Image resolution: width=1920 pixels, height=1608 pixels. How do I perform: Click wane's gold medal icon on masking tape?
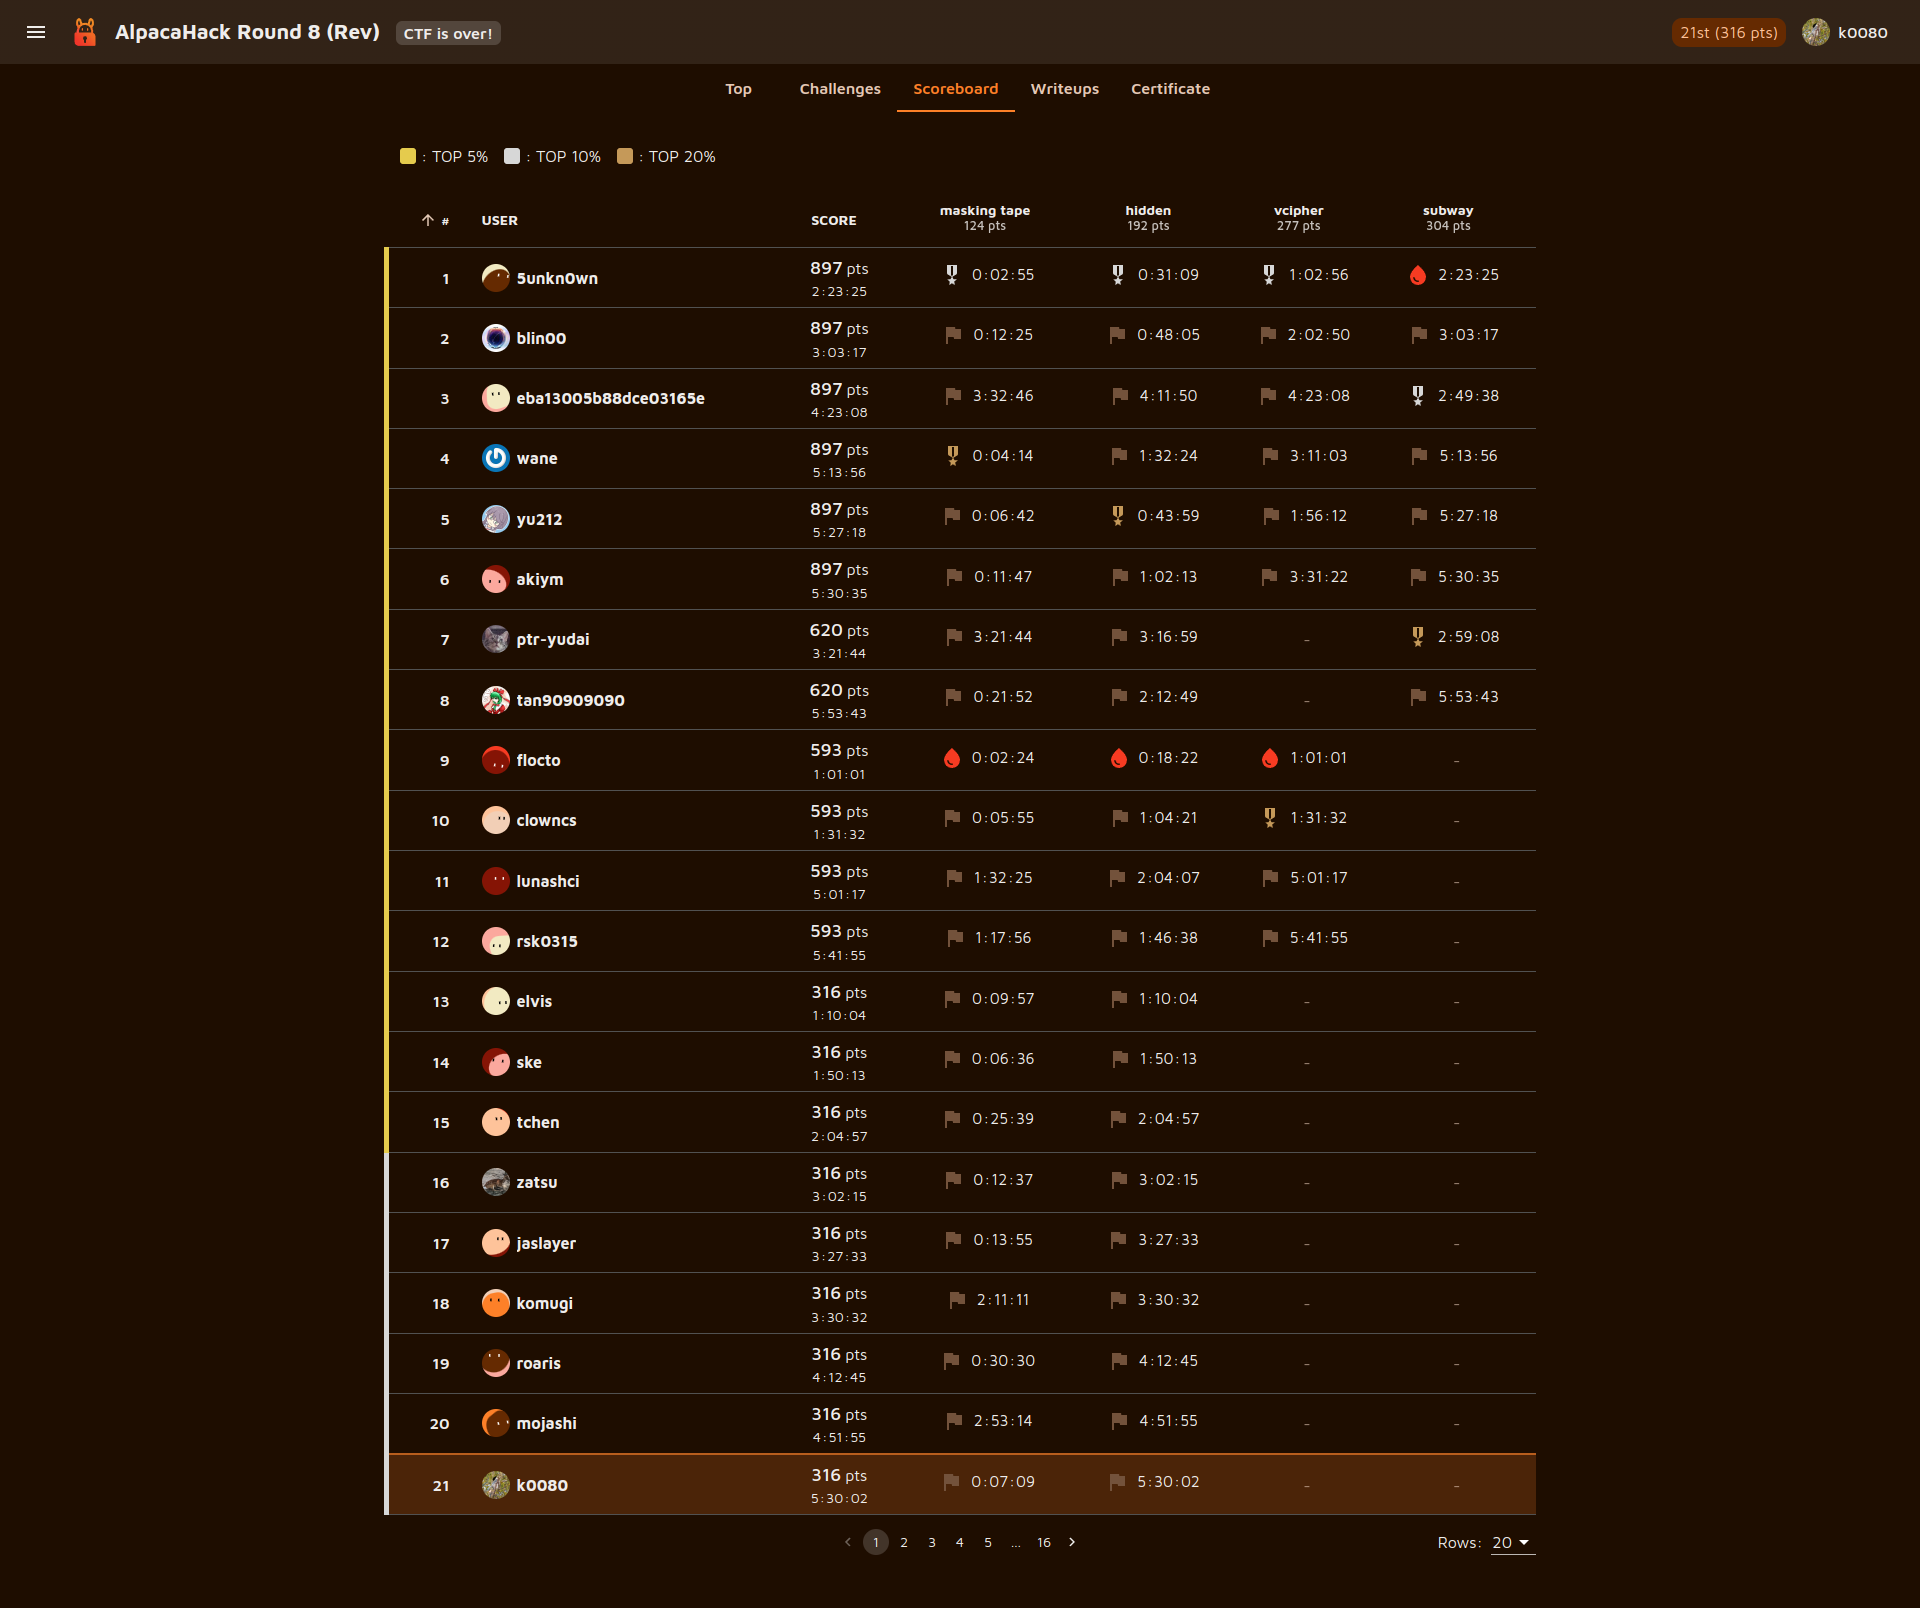pos(952,456)
